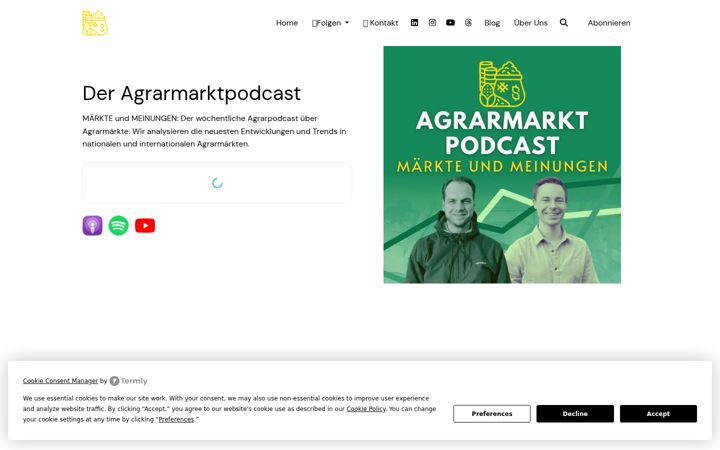This screenshot has height=450, width=720.
Task: Click the Termly logo in cookie banner
Action: (x=129, y=381)
